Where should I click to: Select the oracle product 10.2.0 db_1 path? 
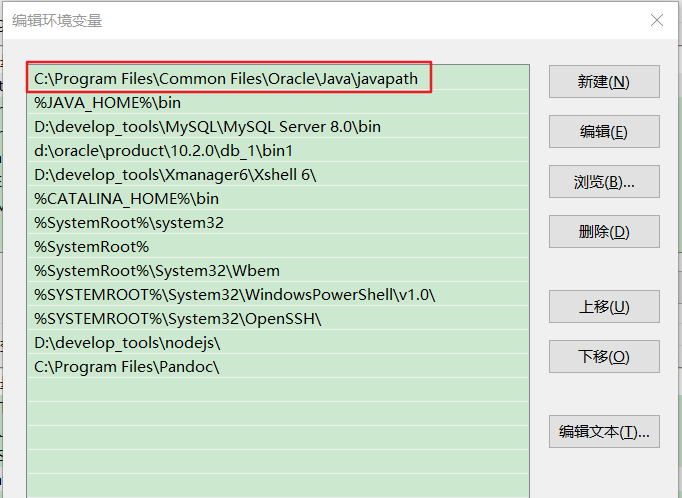pyautogui.click(x=163, y=151)
